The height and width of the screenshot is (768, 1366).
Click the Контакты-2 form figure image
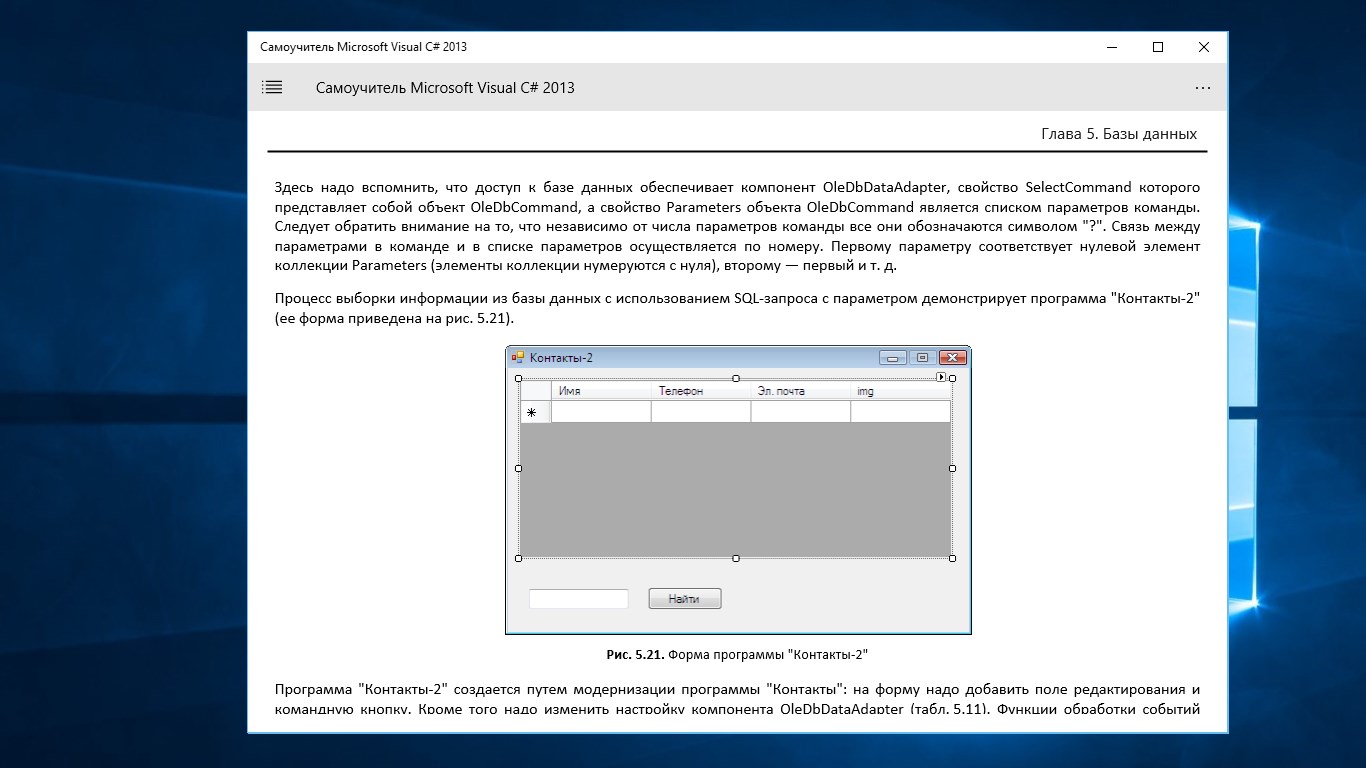pos(738,490)
